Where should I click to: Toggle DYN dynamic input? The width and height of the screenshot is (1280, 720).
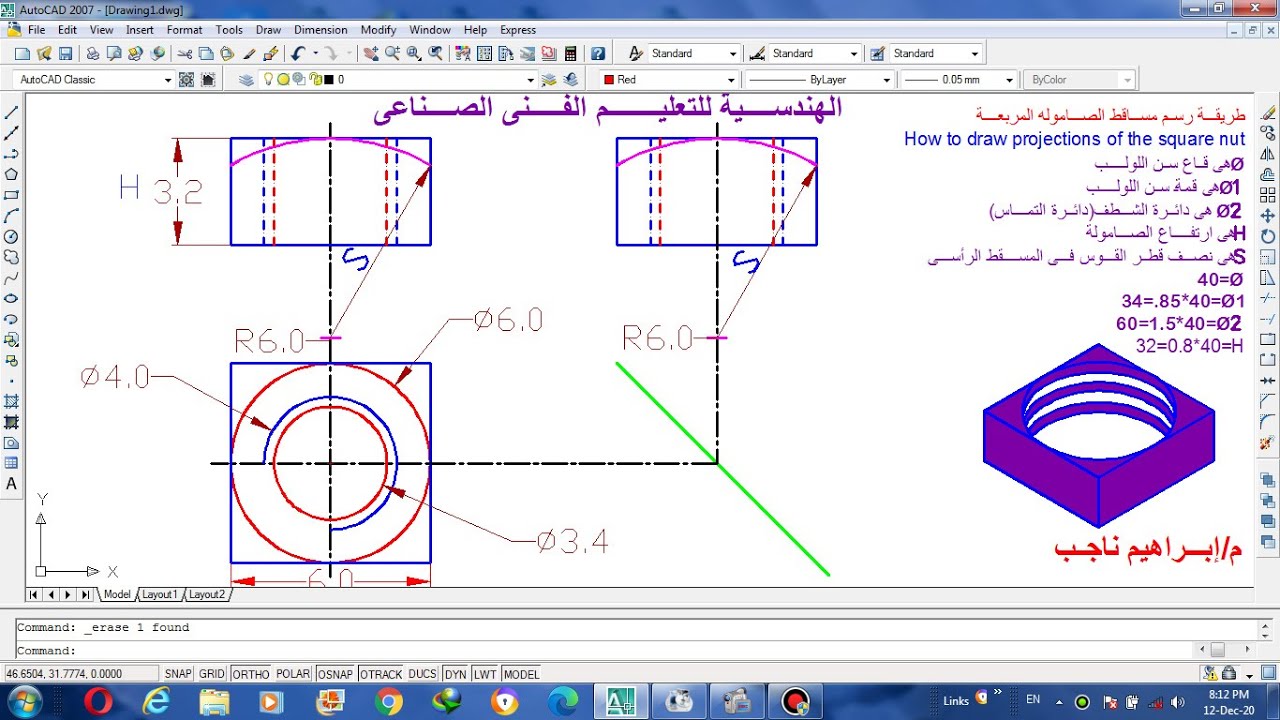click(x=455, y=674)
